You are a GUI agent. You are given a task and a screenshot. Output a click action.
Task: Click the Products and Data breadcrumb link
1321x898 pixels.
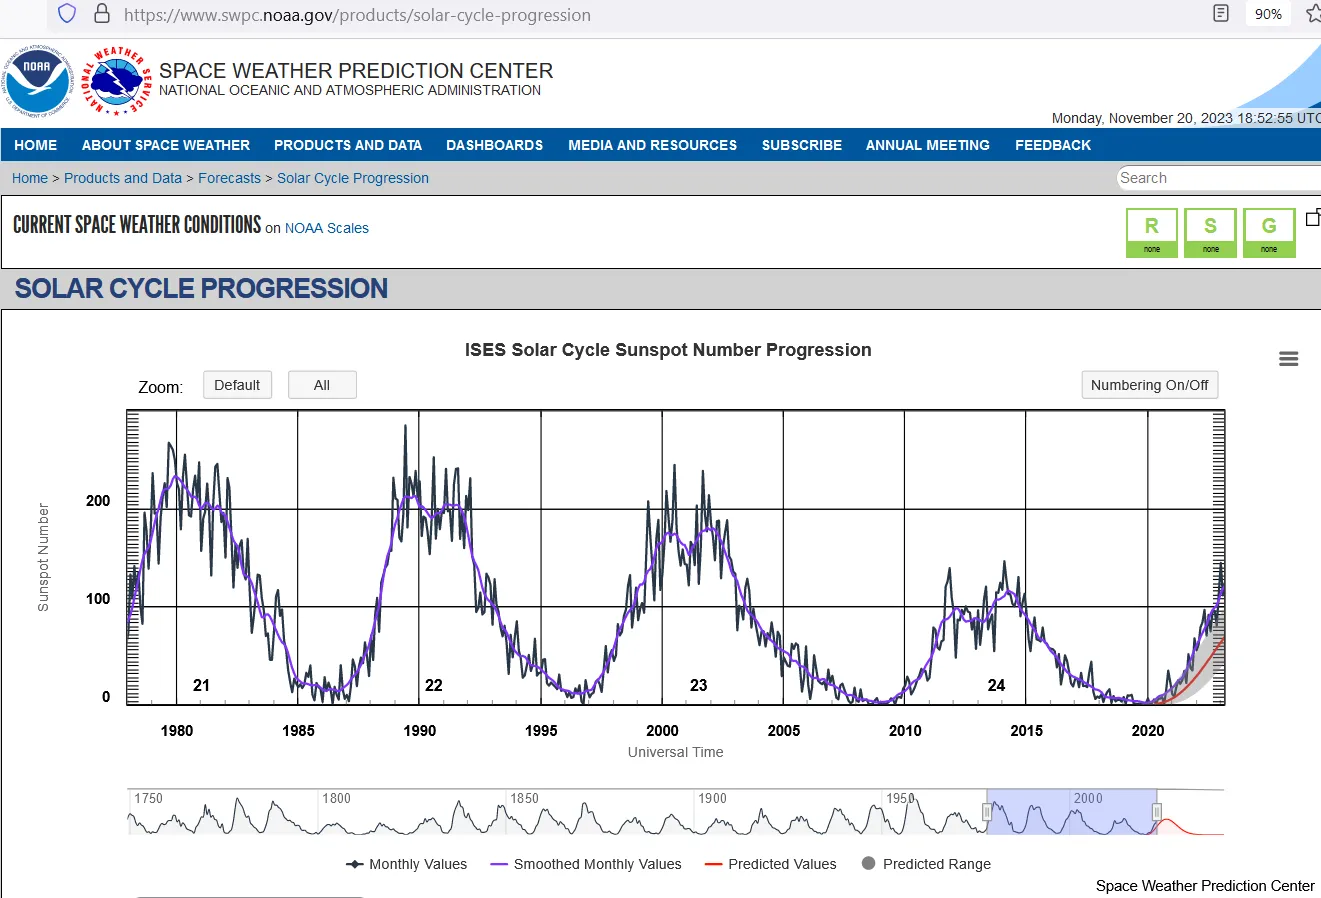coord(123,178)
